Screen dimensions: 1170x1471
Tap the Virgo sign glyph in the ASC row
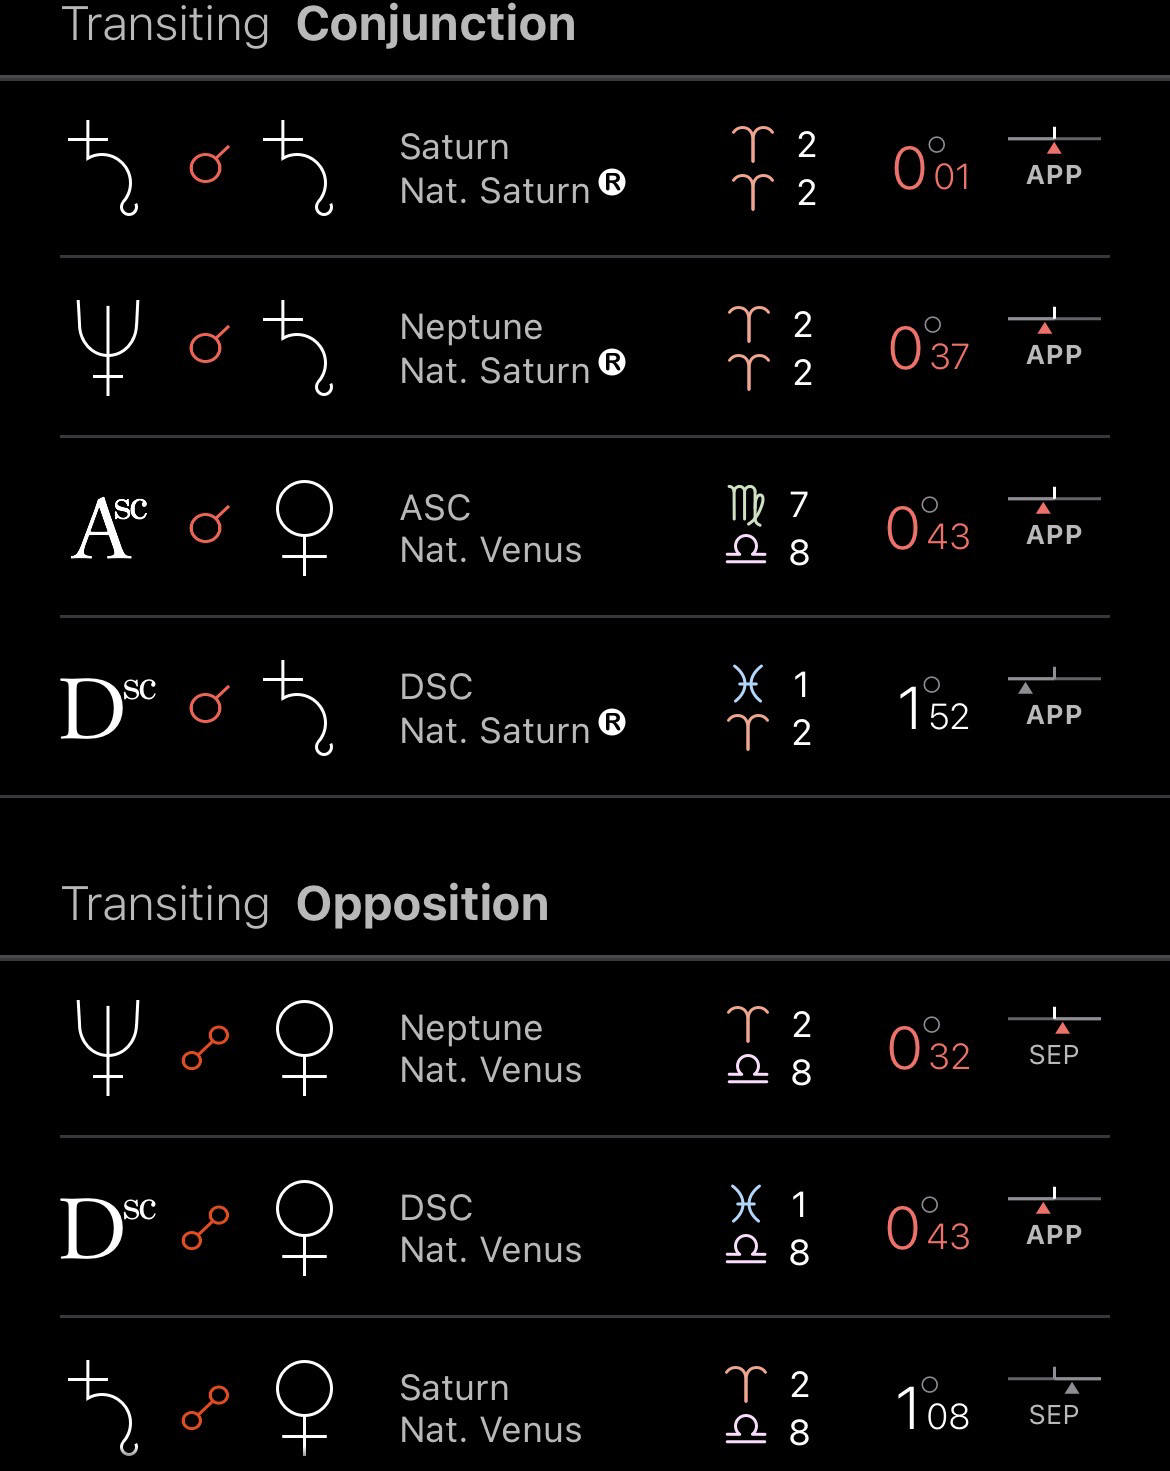click(x=748, y=505)
